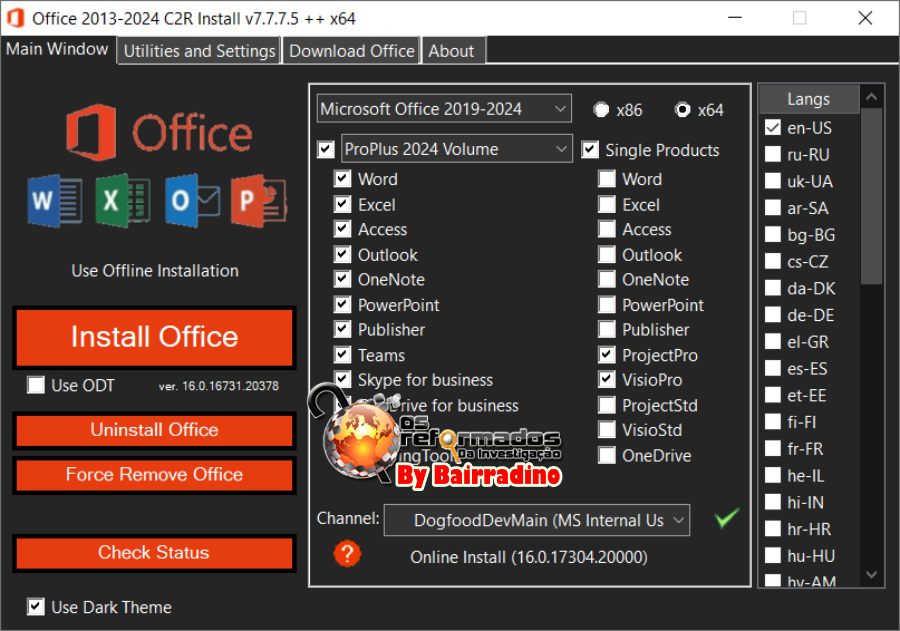Check Publisher under Single Products
900x631 pixels.
[x=607, y=330]
